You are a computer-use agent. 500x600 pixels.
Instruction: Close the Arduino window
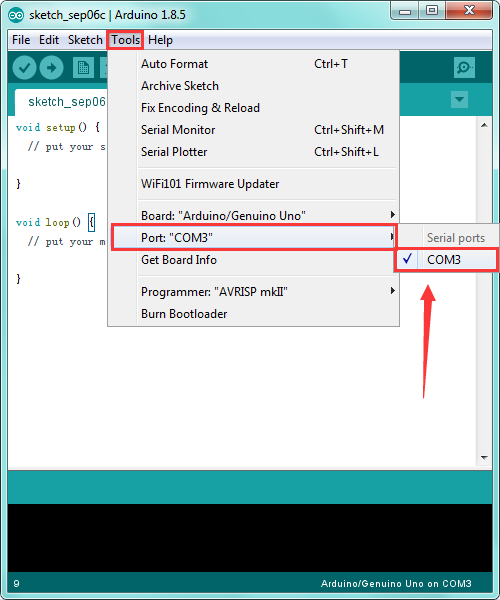(469, 11)
